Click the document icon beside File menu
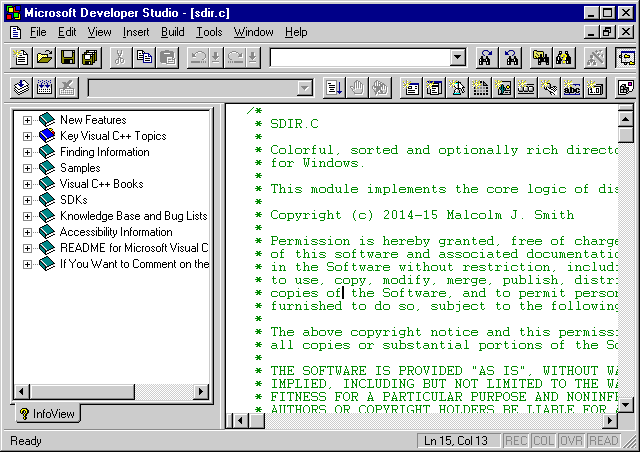Image resolution: width=640 pixels, height=452 pixels. (16, 32)
